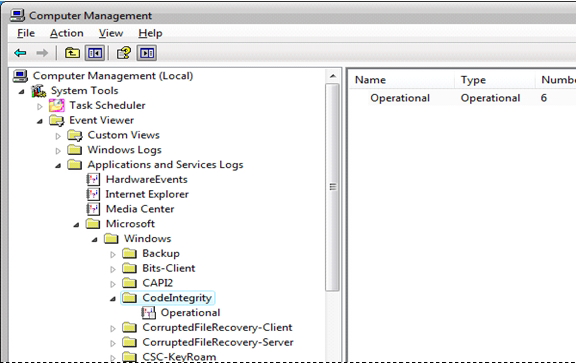Viewport: 576px width, 364px height.
Task: Collapse the CodeIntegrity node
Action: [x=113, y=299]
